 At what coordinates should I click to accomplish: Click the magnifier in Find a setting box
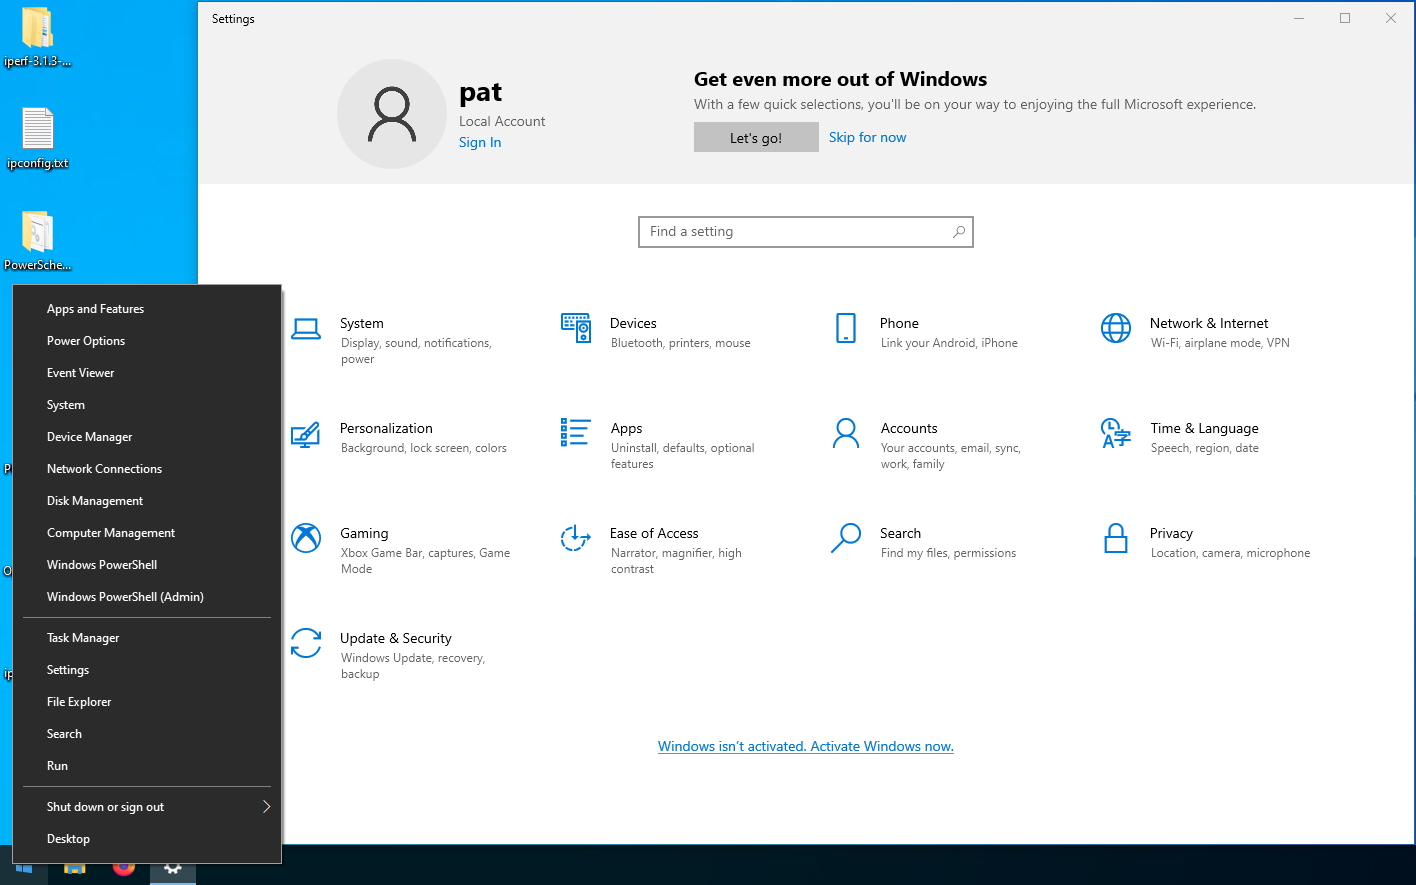(959, 232)
